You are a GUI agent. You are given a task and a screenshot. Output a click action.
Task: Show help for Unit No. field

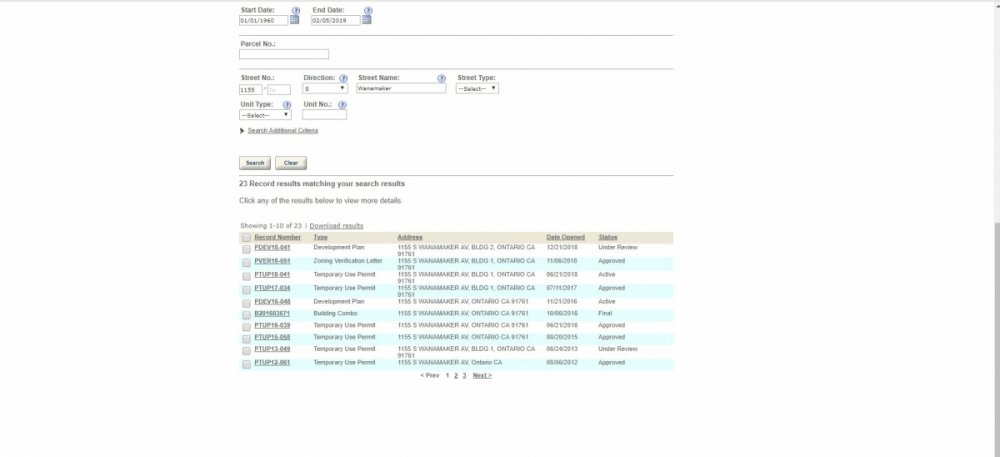tap(342, 105)
